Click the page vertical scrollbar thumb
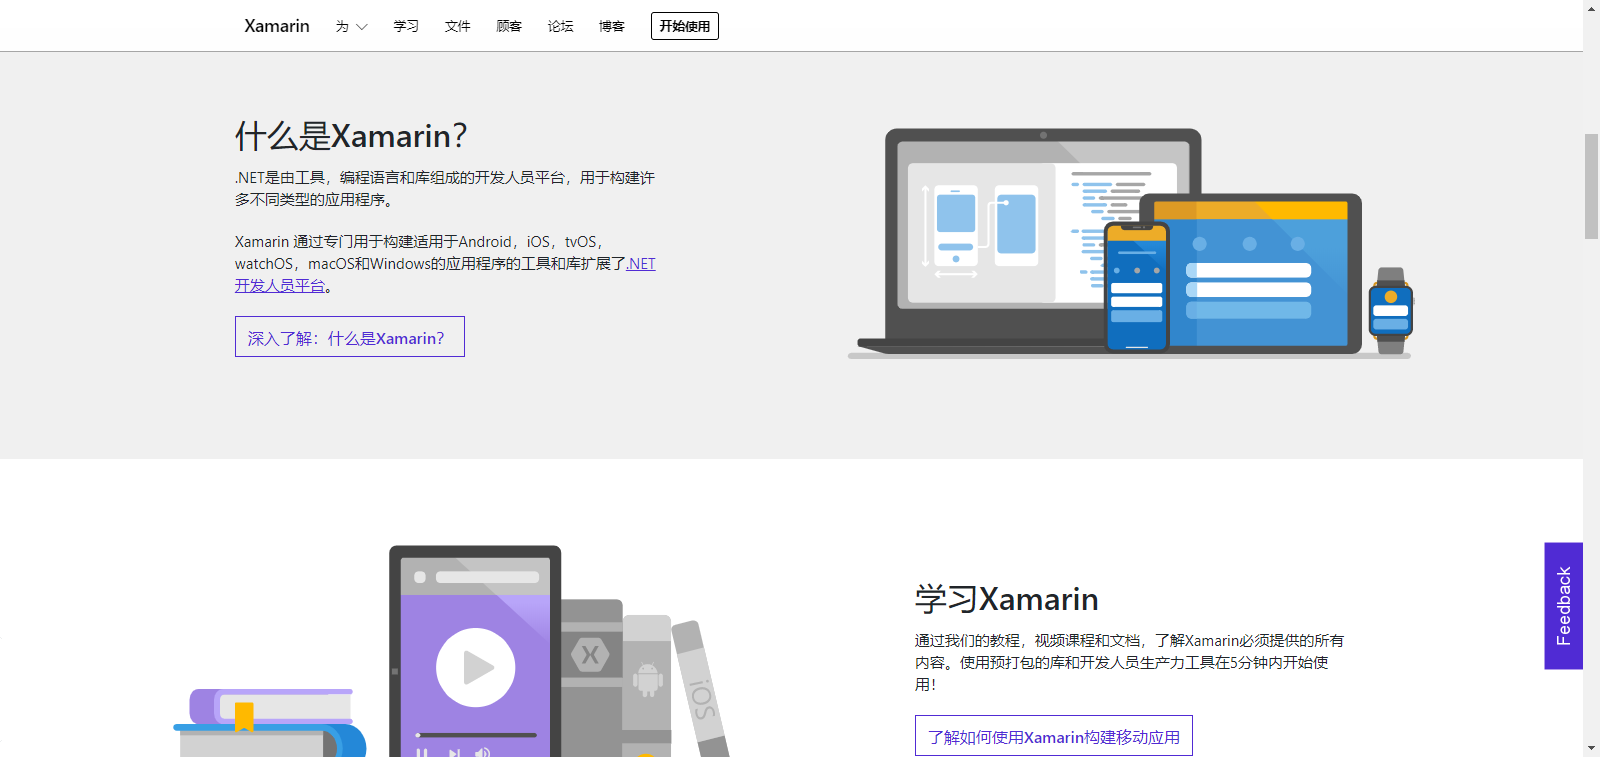 click(x=1591, y=186)
